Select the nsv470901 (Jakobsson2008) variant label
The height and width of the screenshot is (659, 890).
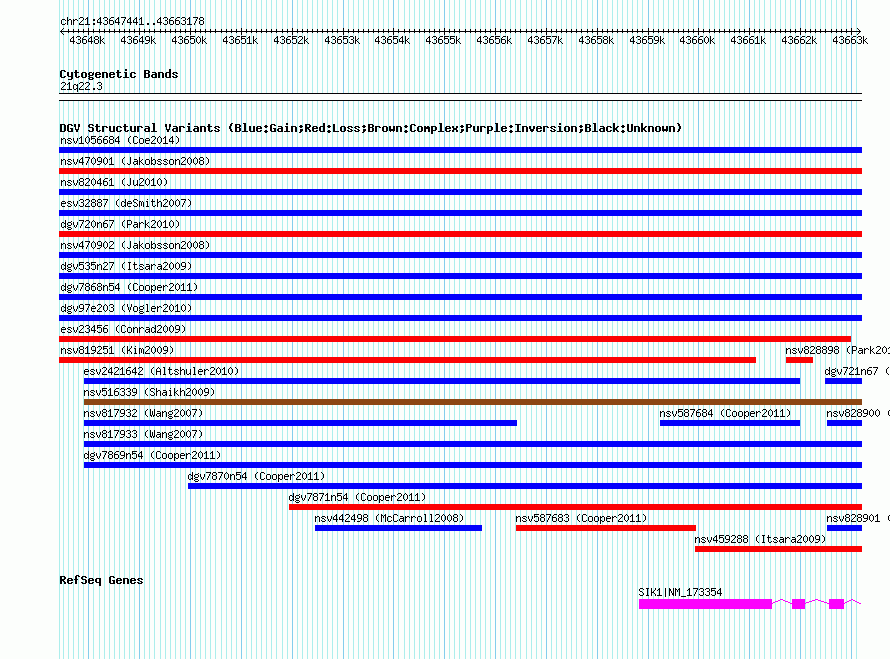point(135,161)
